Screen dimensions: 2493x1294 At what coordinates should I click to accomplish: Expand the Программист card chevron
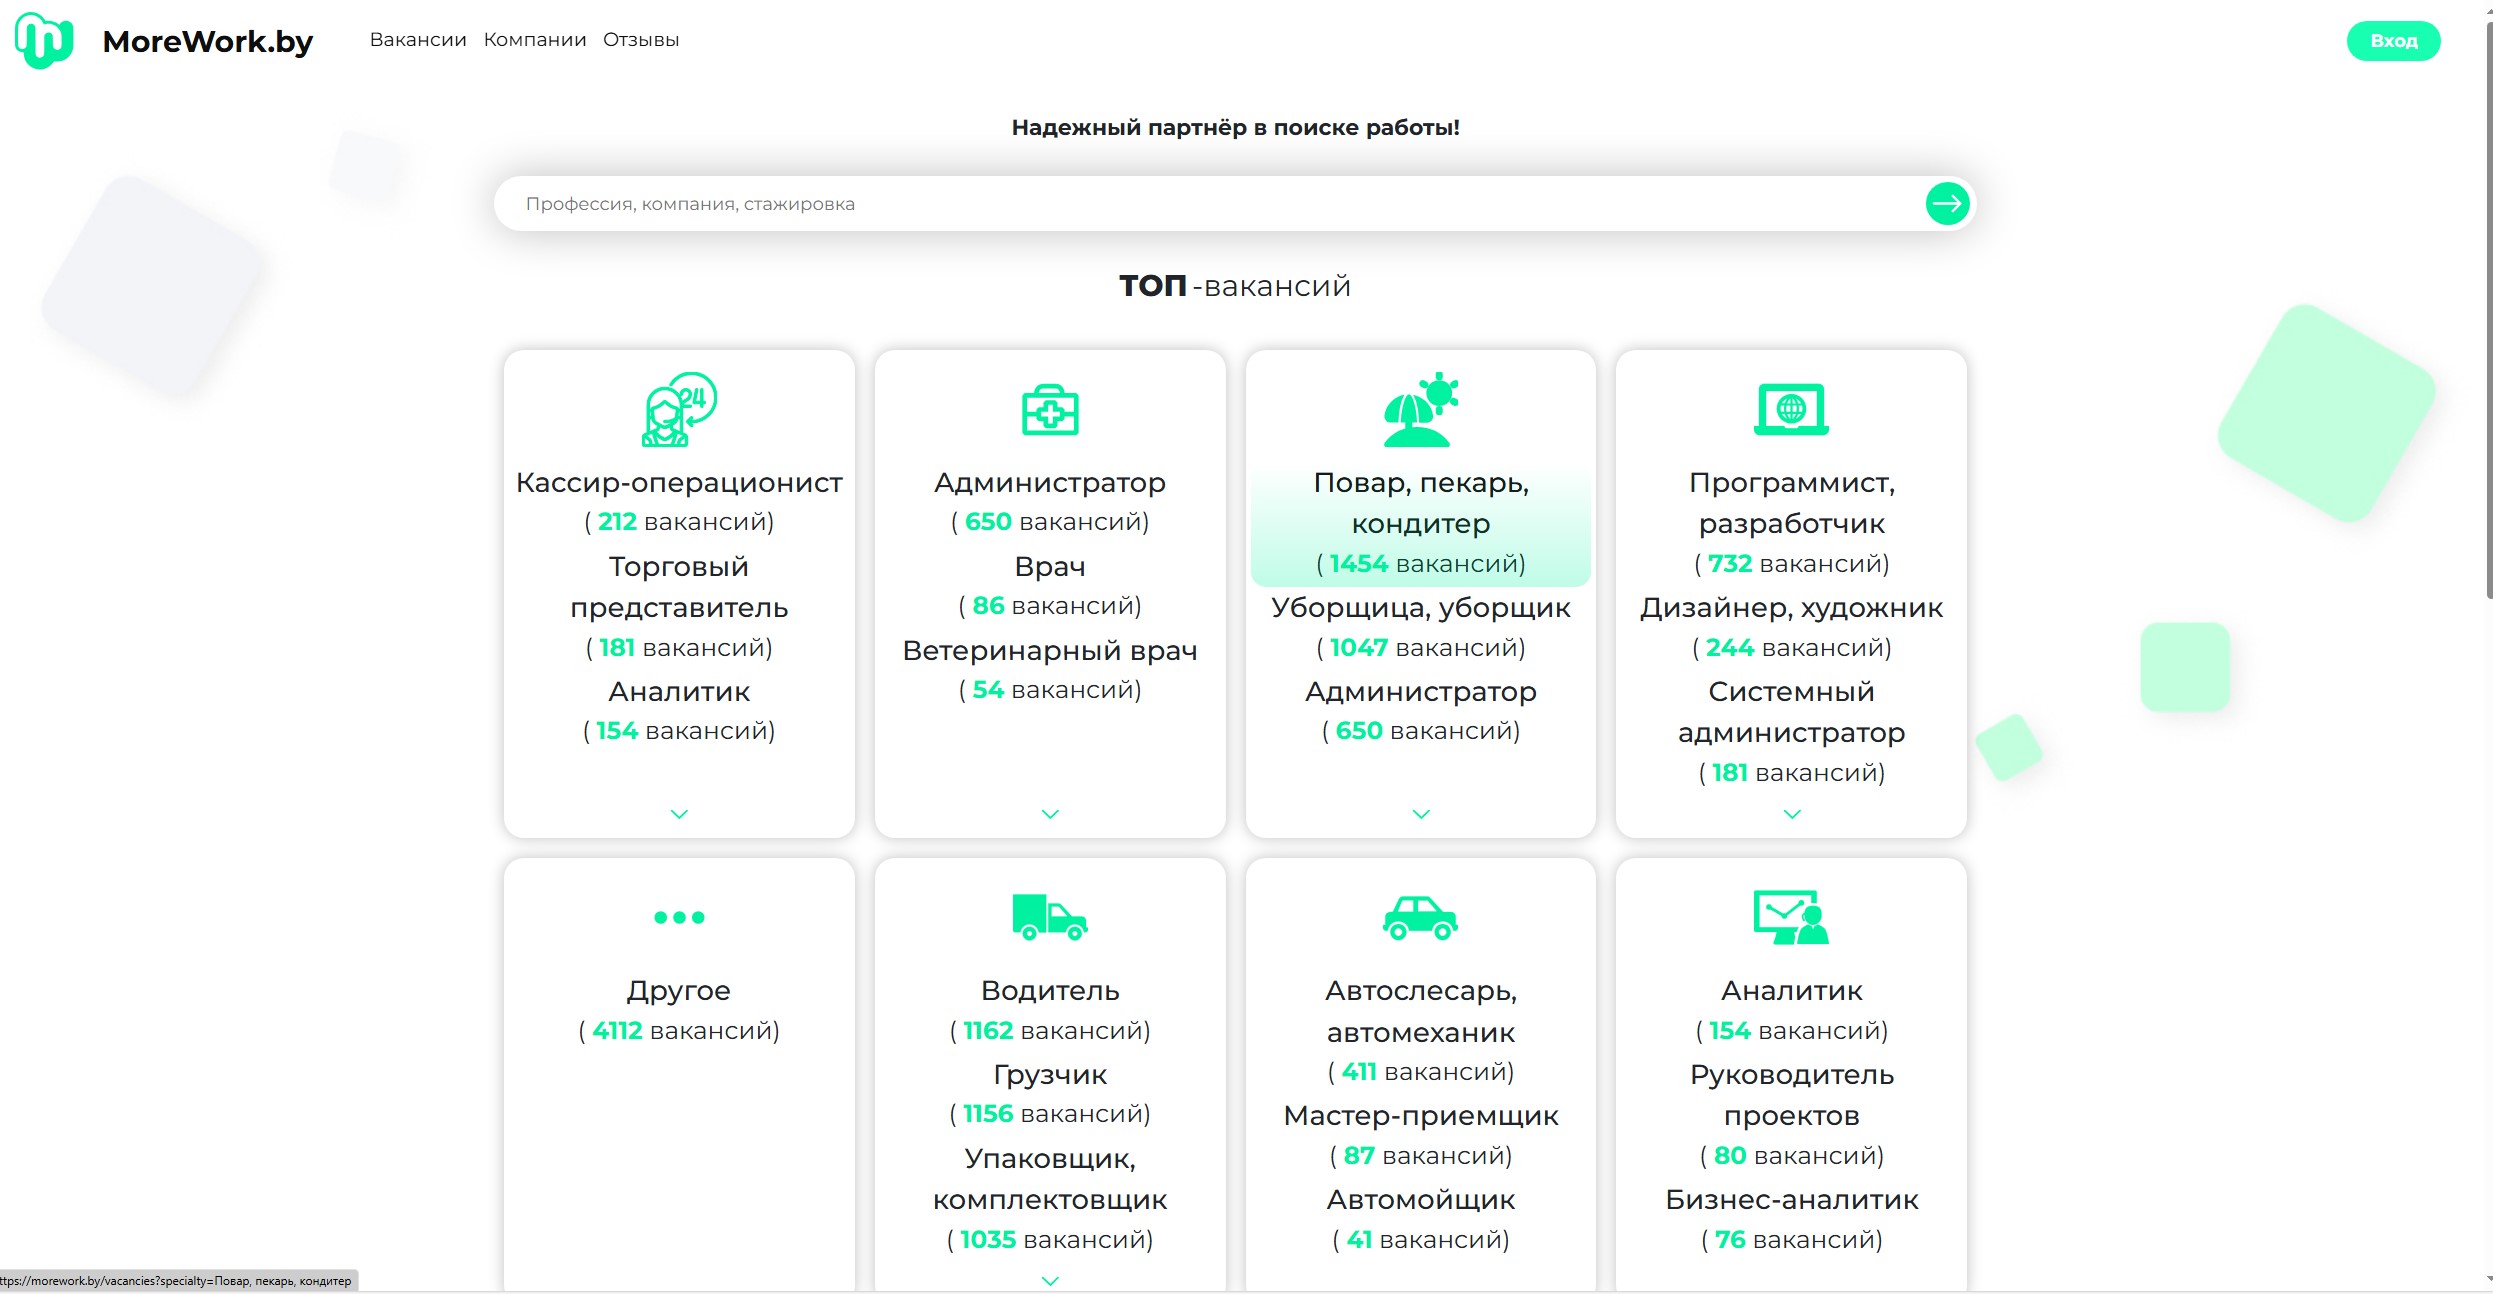coord(1792,814)
